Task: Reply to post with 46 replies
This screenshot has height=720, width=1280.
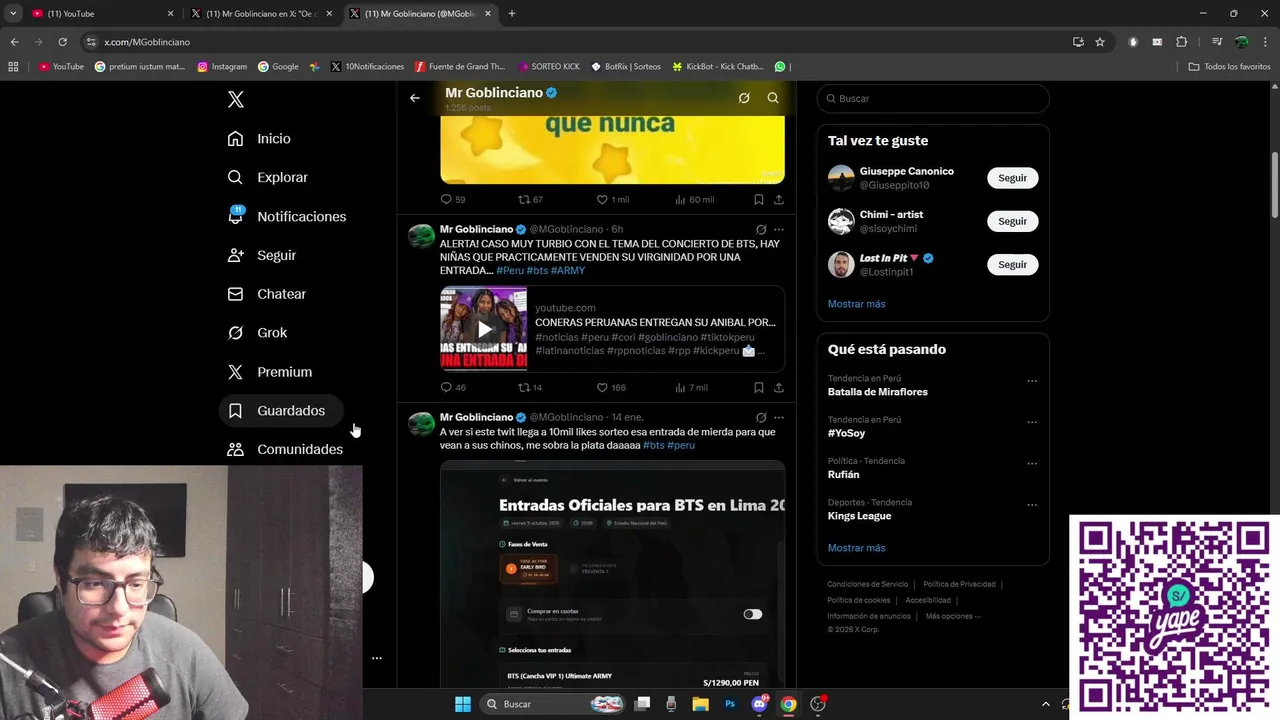Action: [452, 387]
